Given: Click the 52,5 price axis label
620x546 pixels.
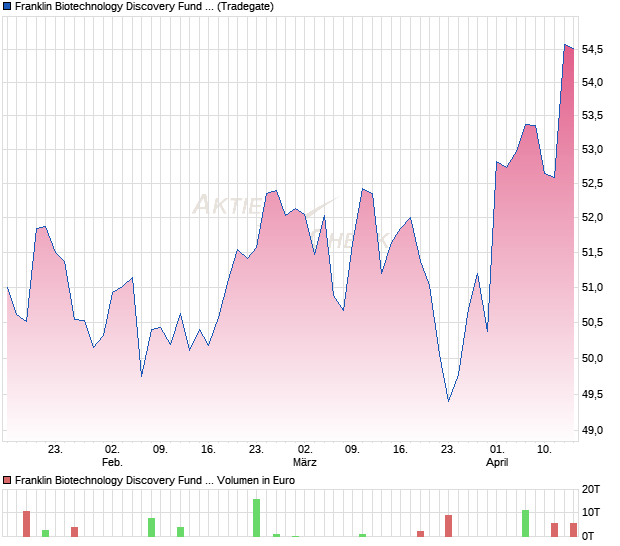Looking at the screenshot, I should (592, 183).
